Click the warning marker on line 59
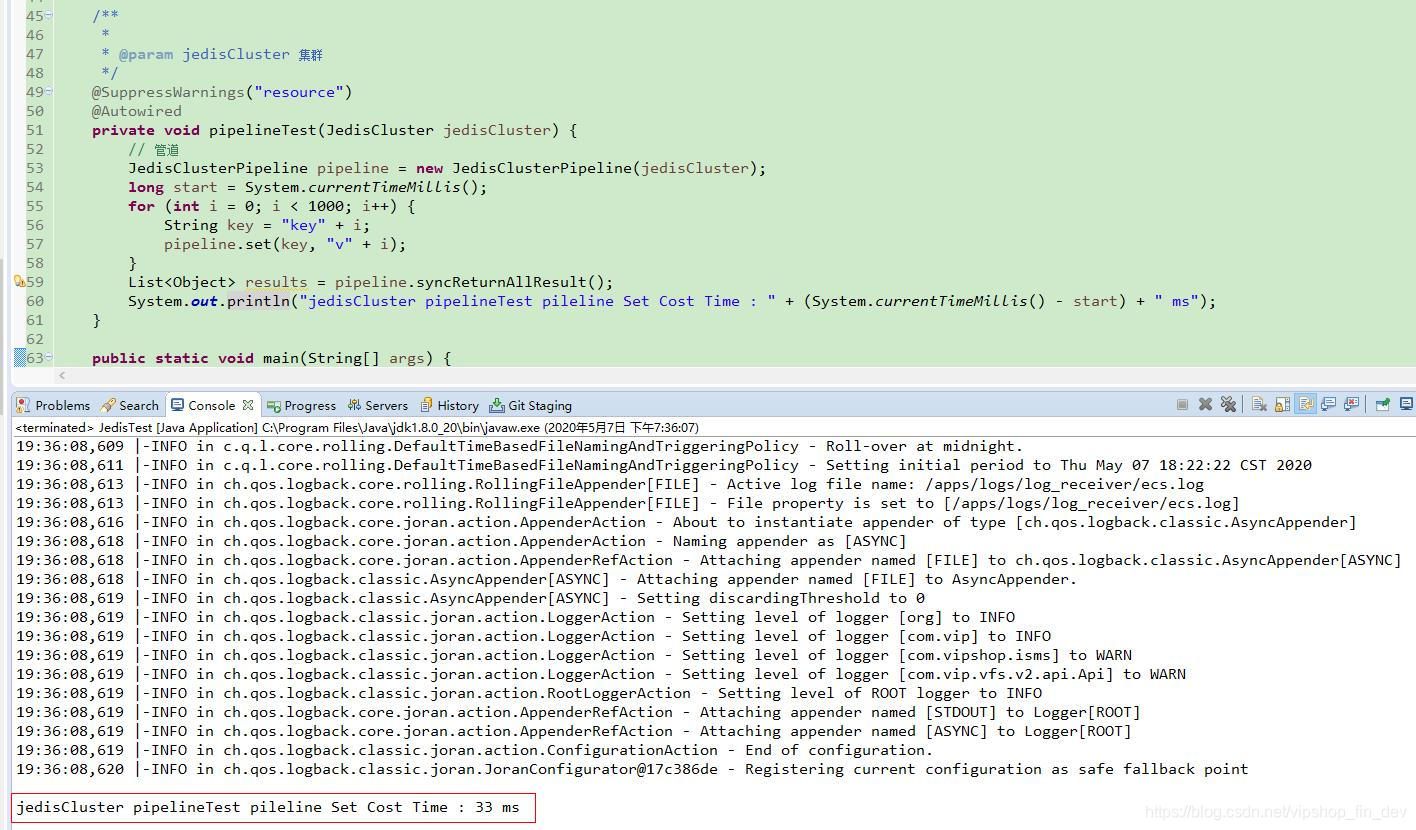This screenshot has height=830, width=1416. [x=19, y=282]
